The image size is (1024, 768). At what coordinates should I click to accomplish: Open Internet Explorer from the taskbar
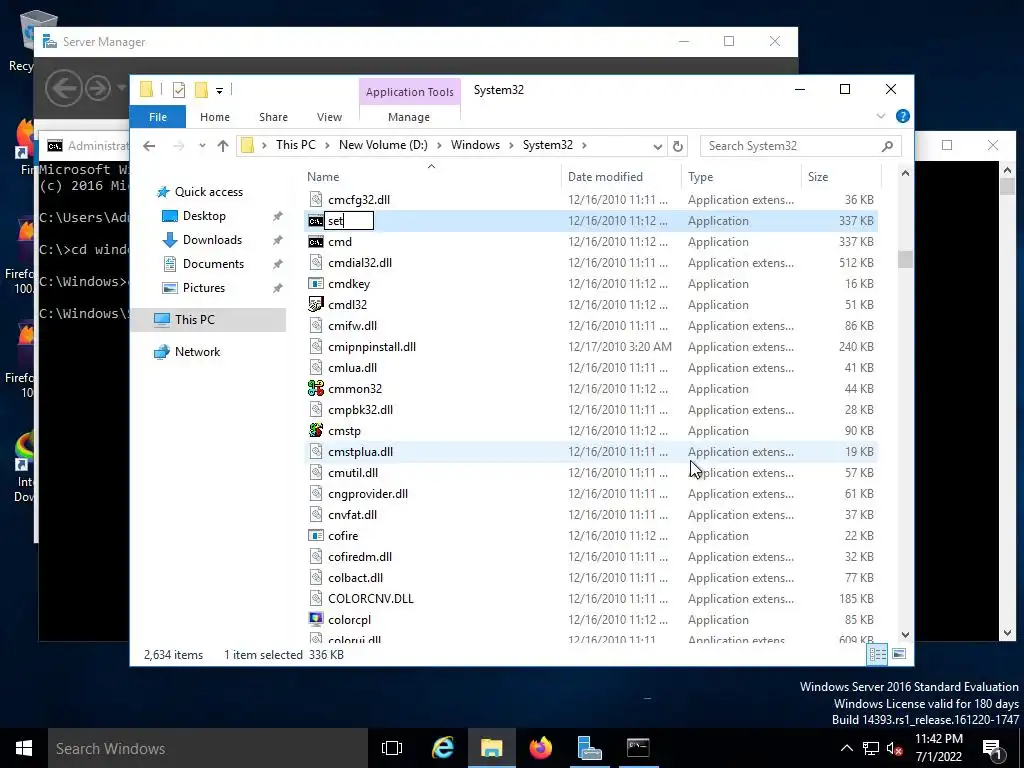click(x=443, y=748)
